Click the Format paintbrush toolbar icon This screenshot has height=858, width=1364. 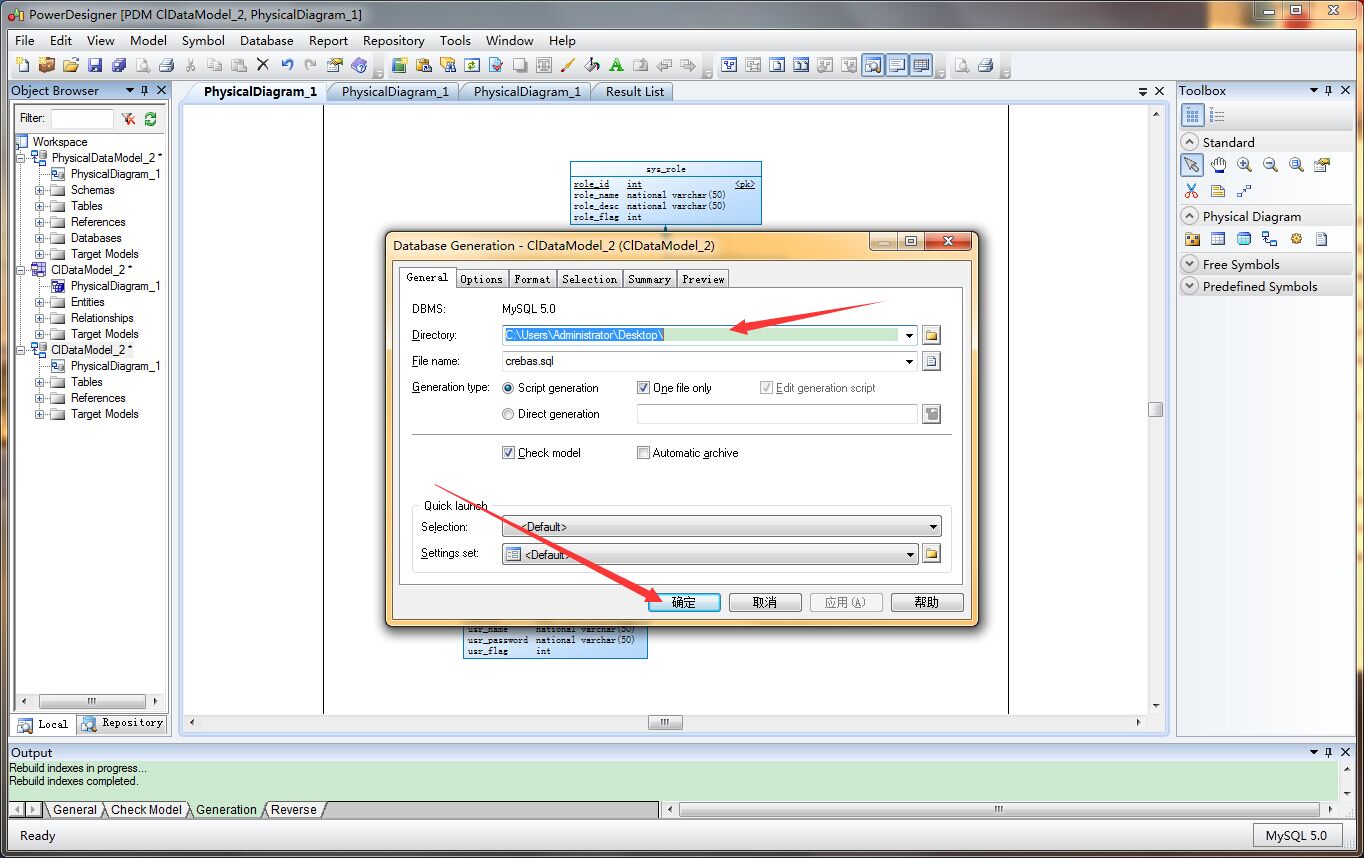pos(568,65)
